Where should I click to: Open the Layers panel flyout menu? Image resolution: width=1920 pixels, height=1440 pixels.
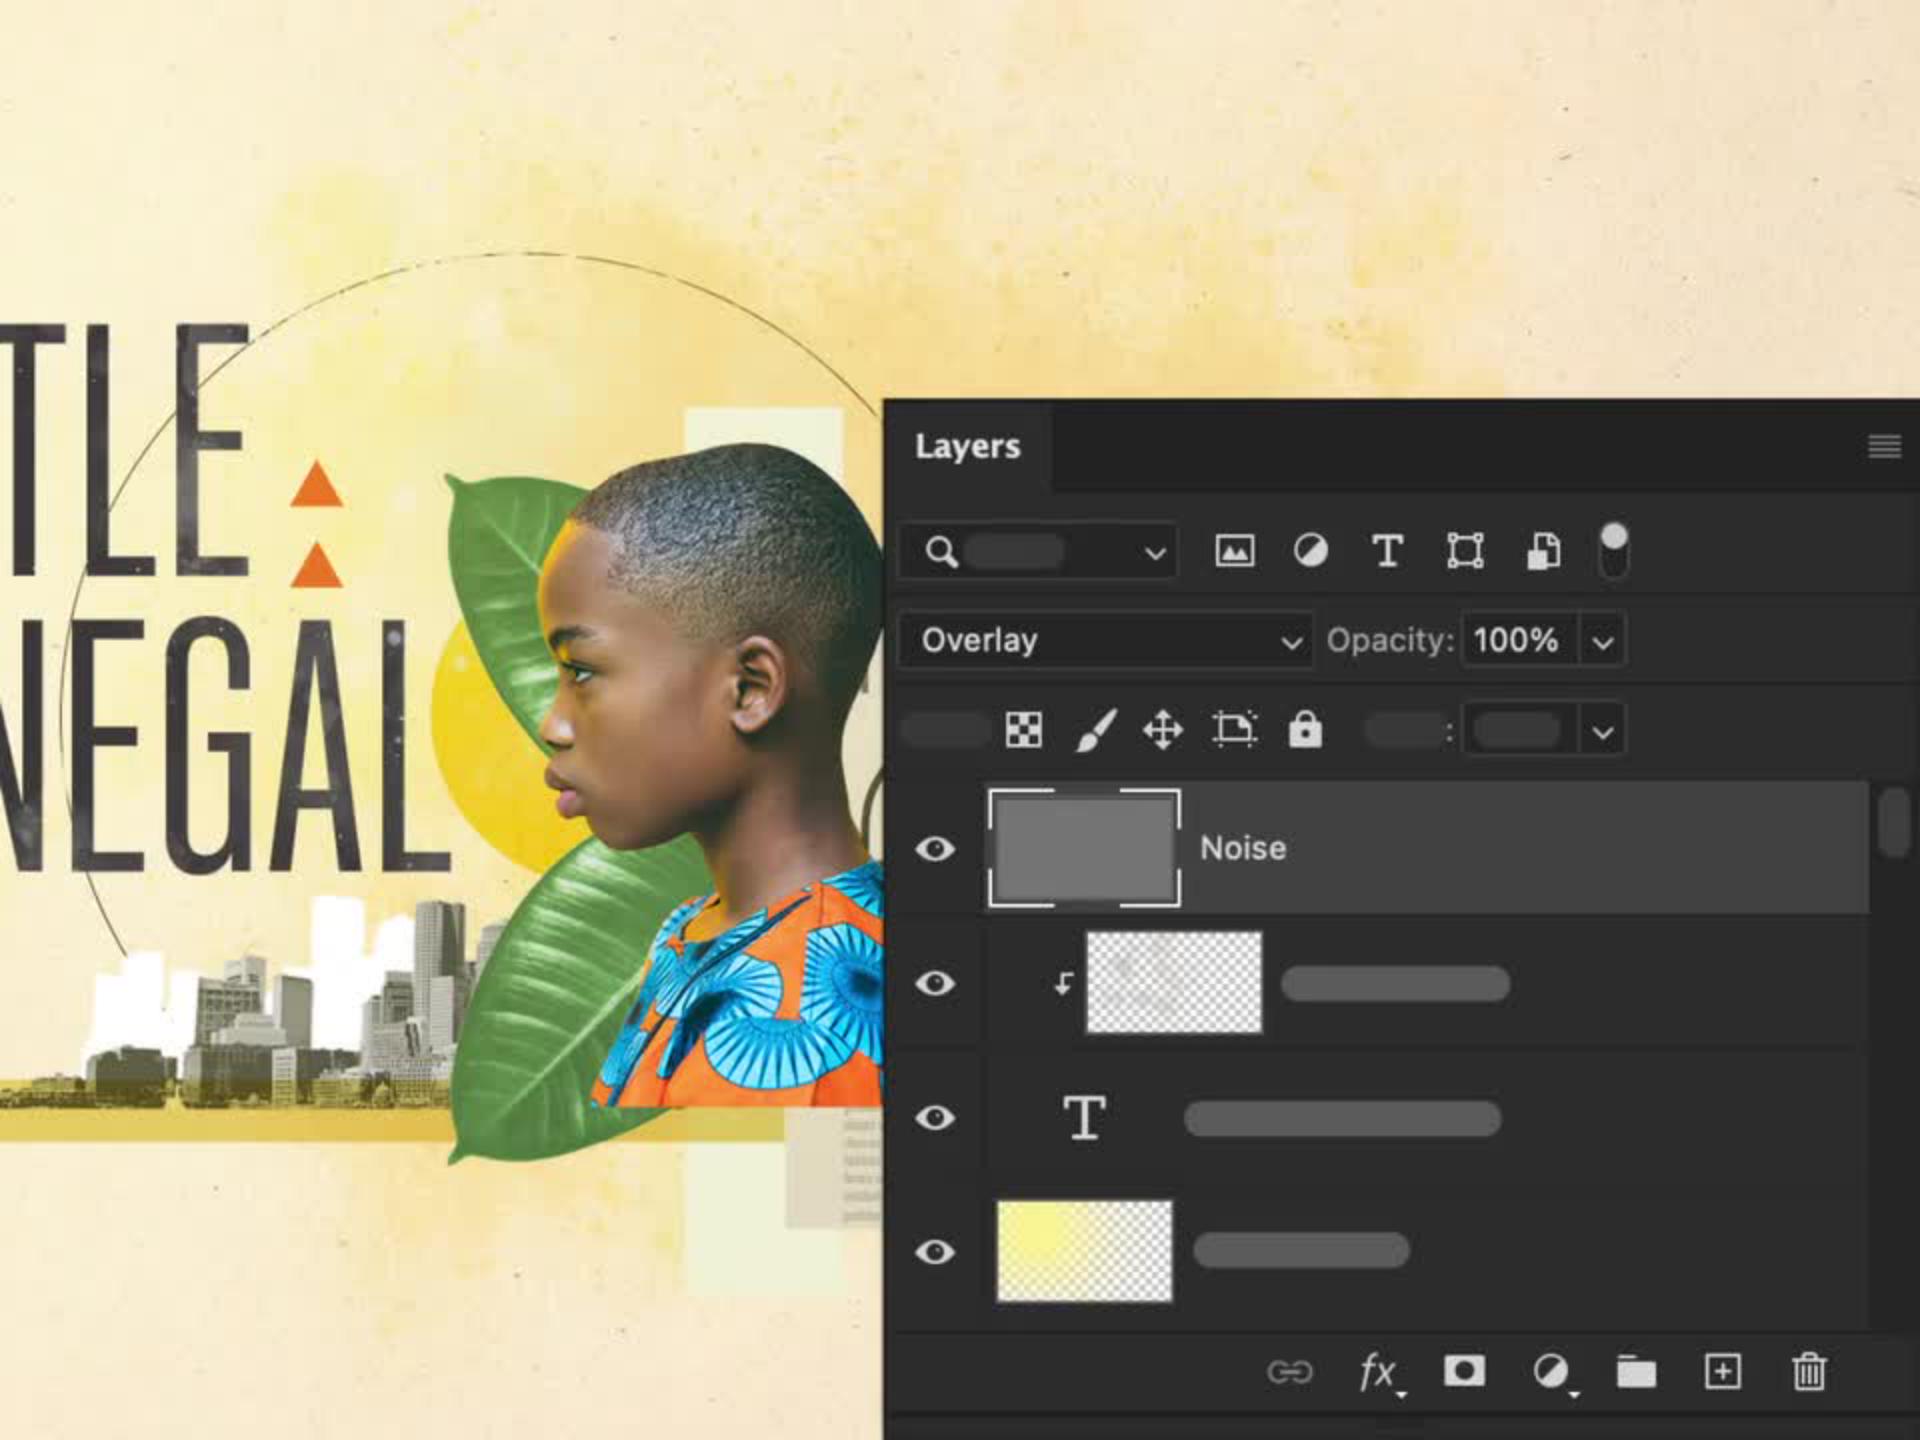[x=1884, y=446]
